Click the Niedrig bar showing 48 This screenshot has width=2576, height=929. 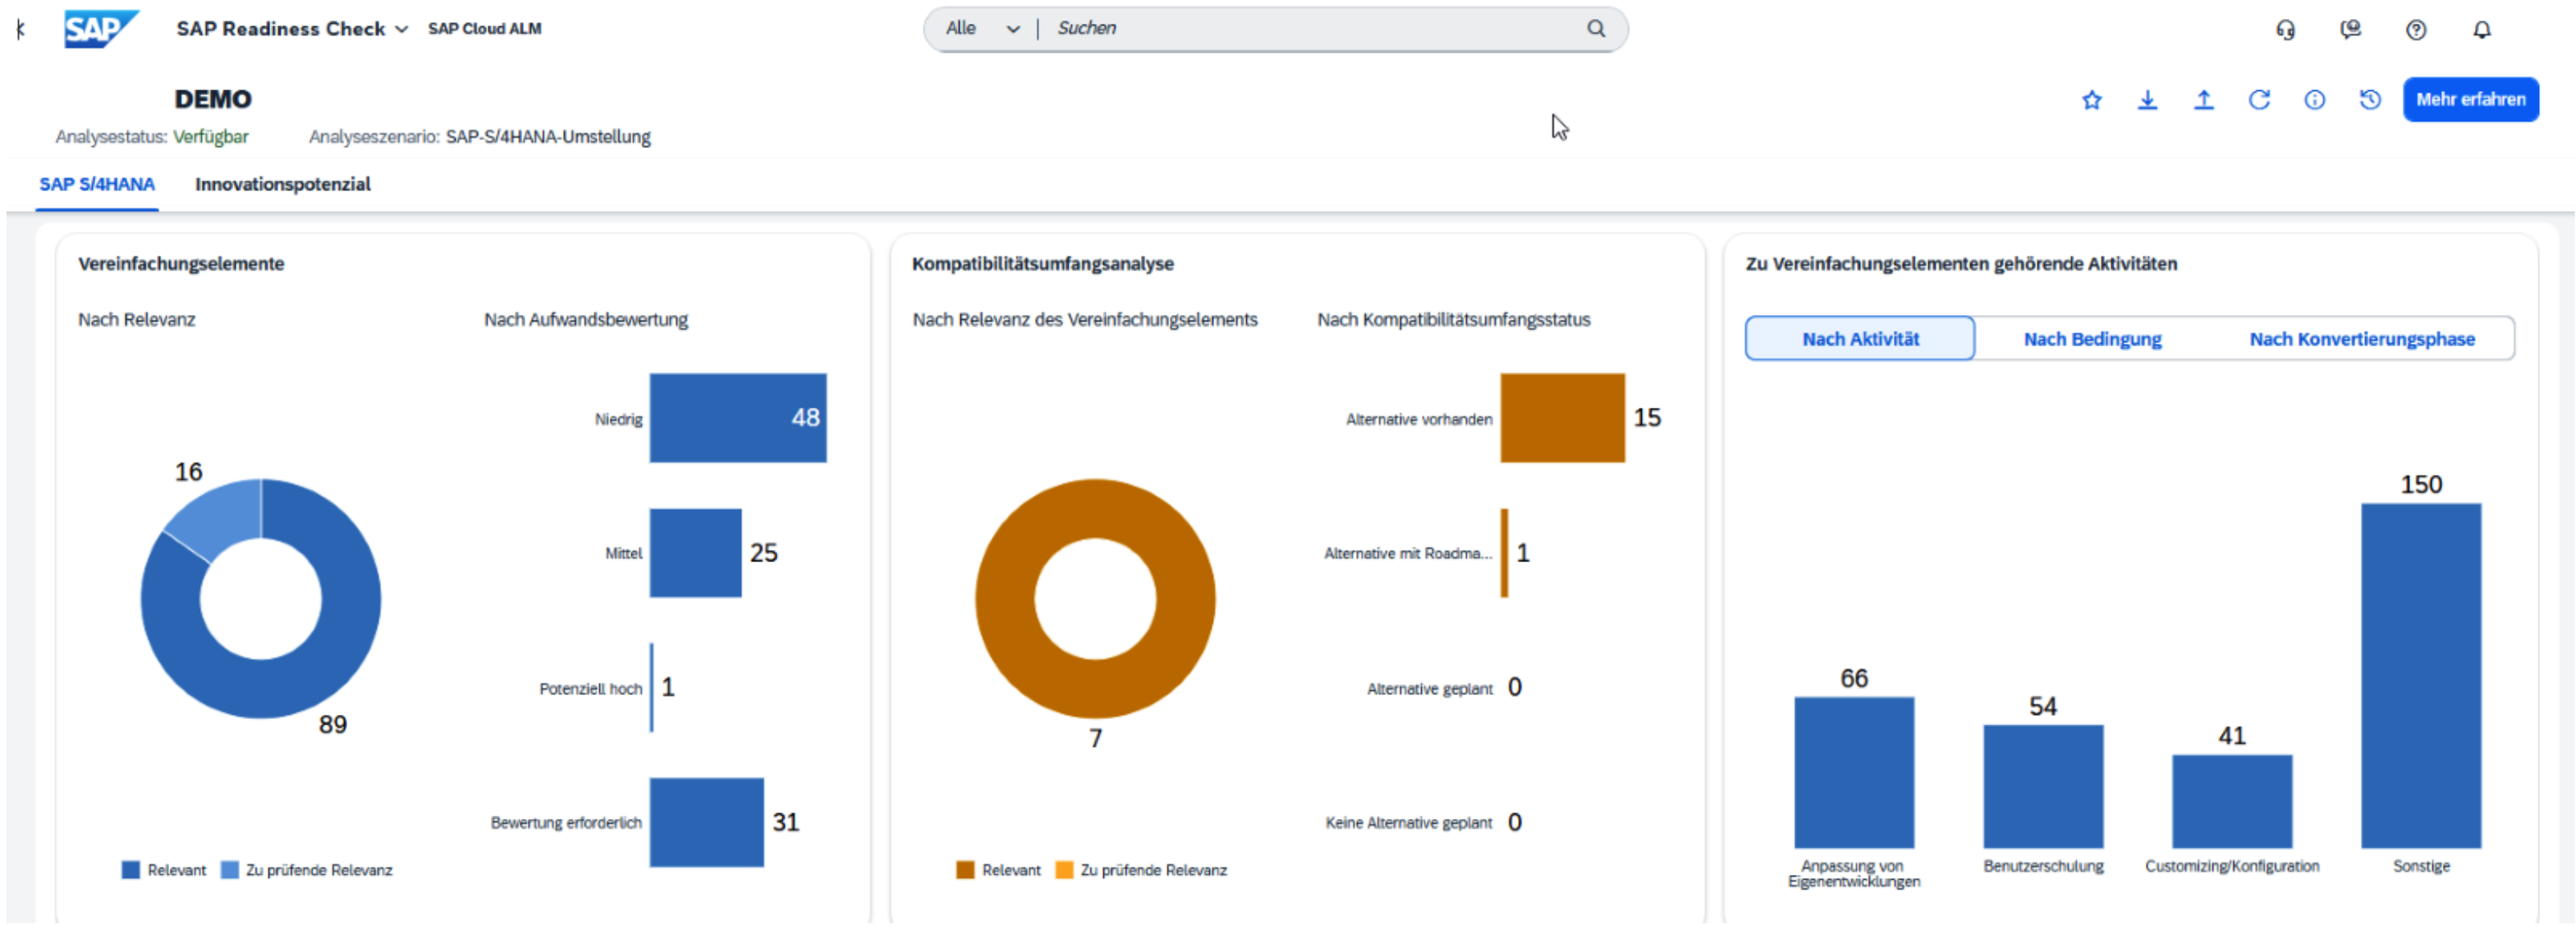pos(738,418)
